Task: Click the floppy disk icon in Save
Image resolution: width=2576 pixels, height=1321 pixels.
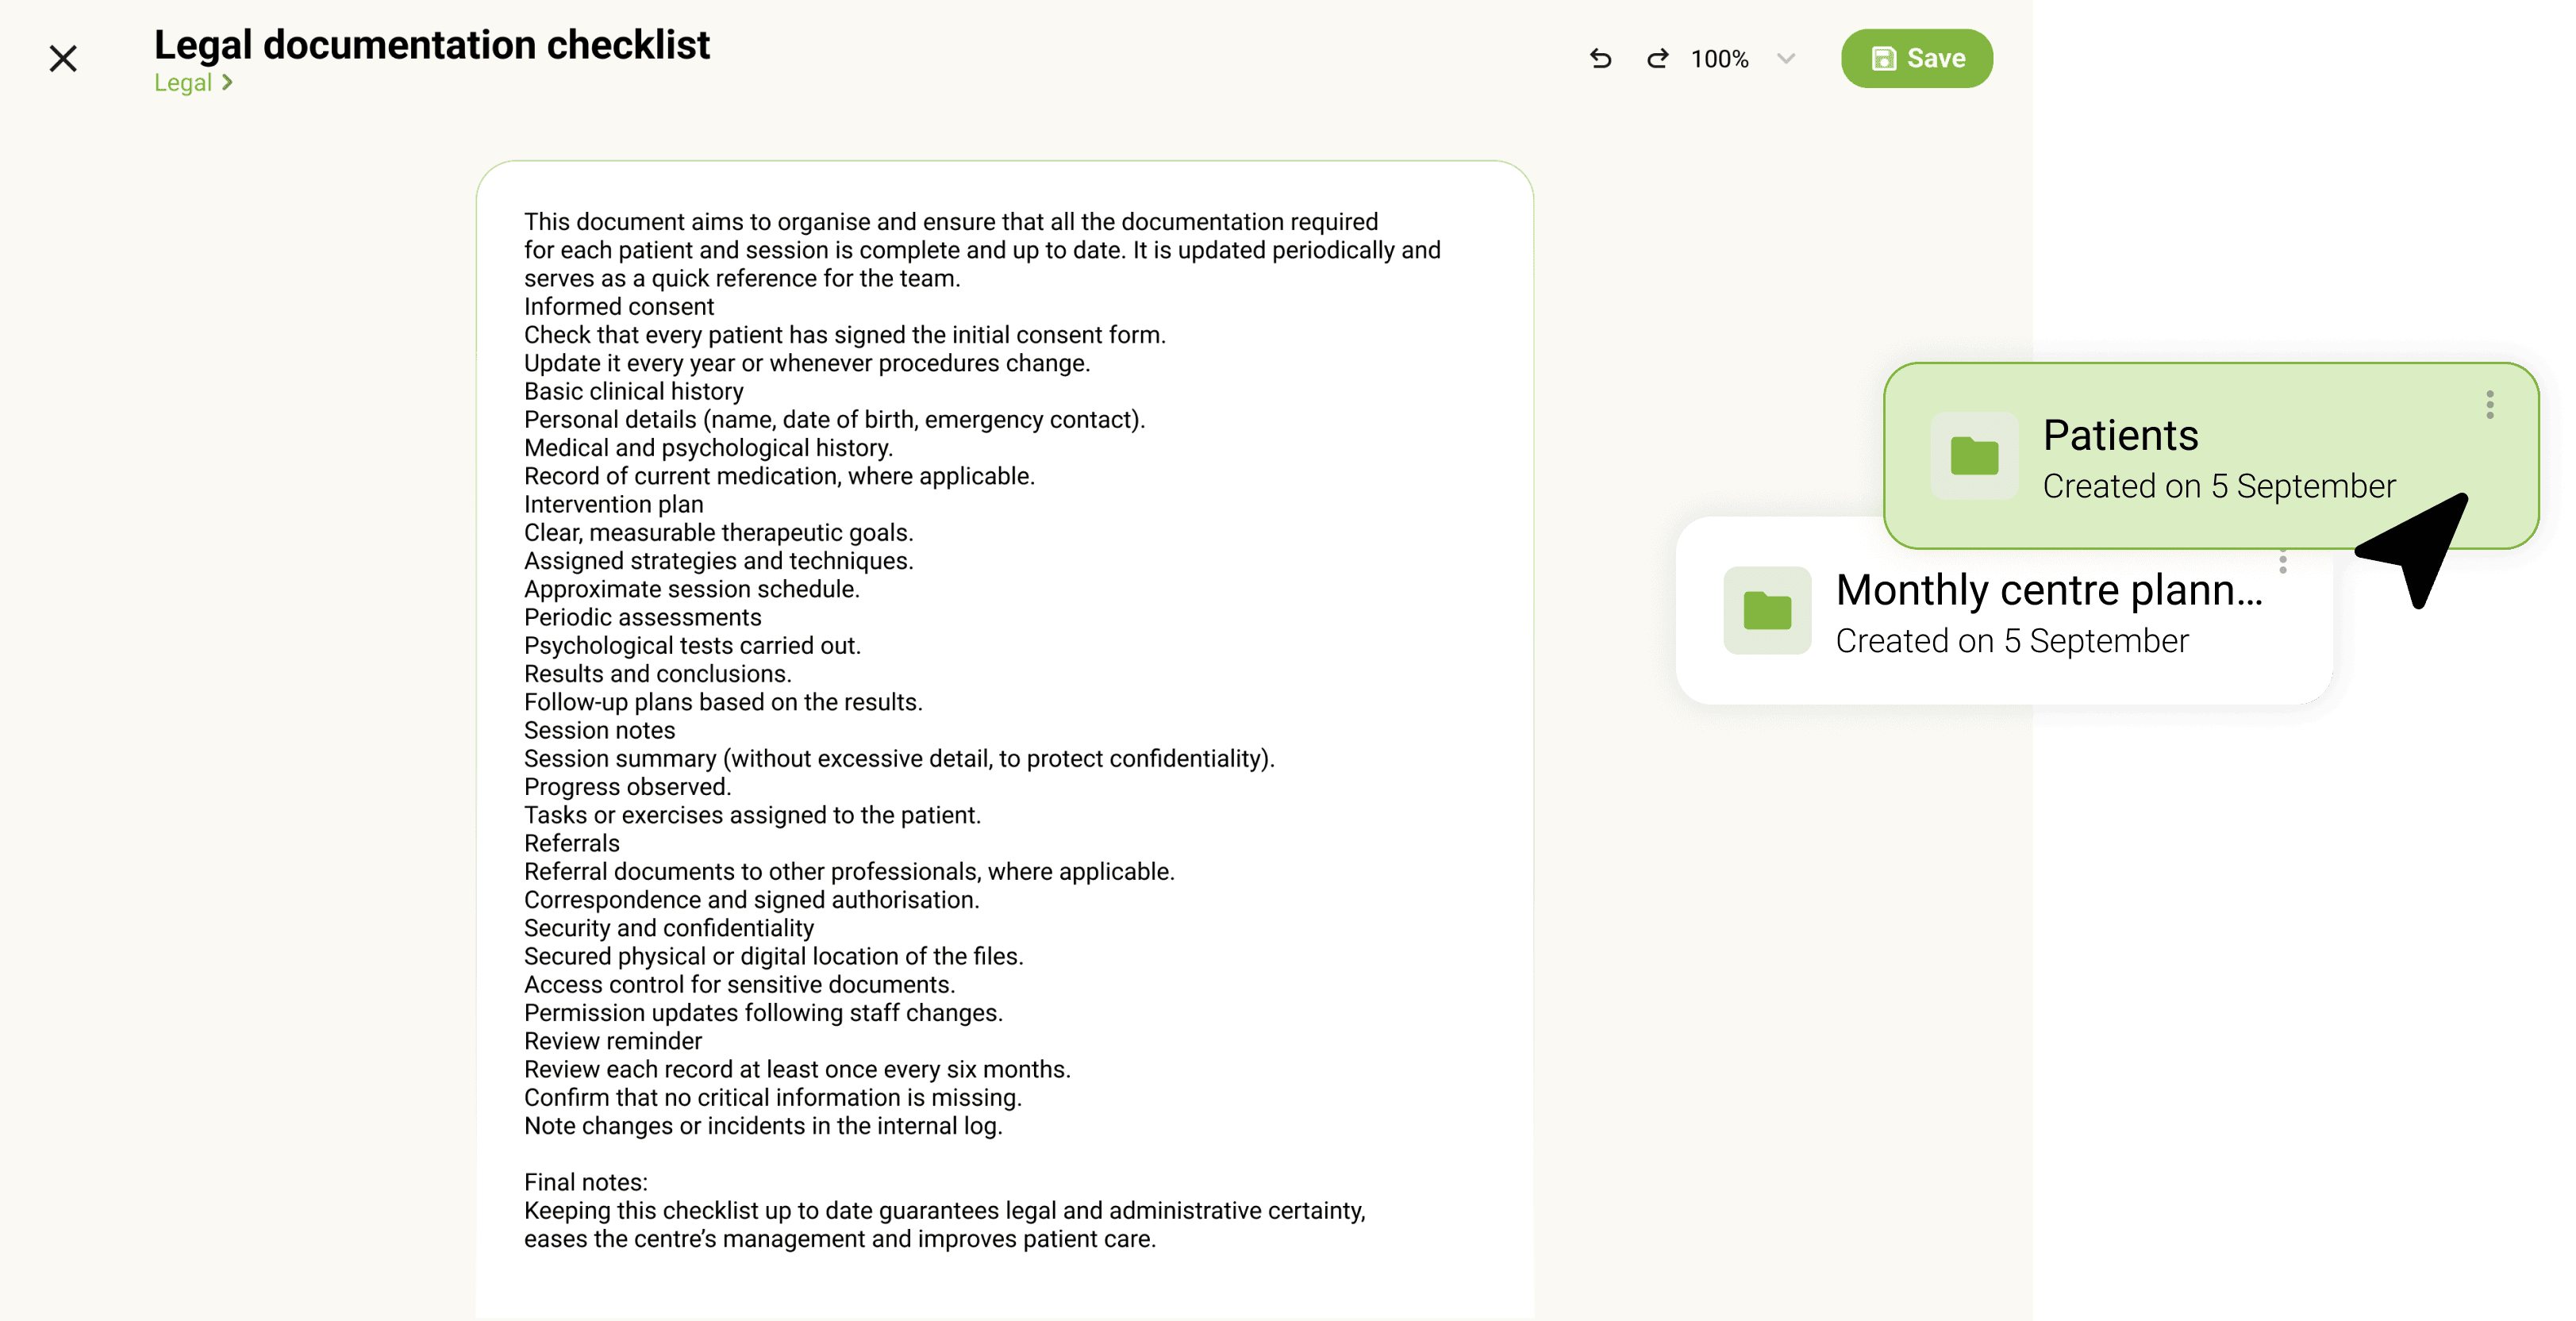Action: [1883, 59]
